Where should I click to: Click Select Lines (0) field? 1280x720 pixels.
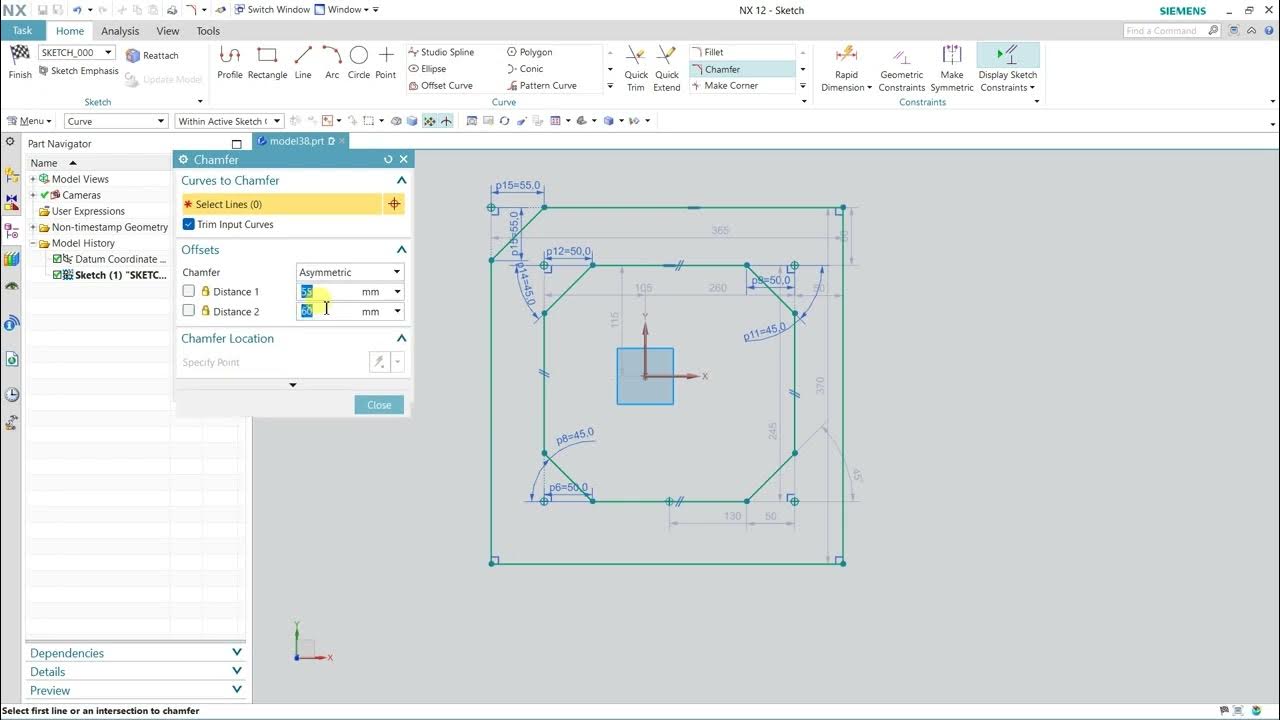[281, 204]
